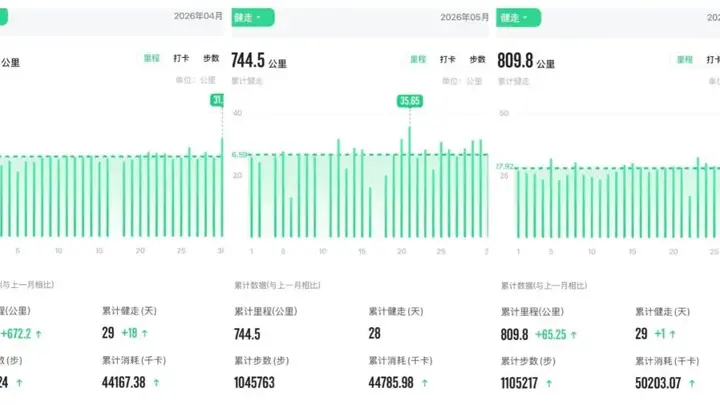Click the +672.2 change value
720x405 pixels.
click(x=16, y=334)
